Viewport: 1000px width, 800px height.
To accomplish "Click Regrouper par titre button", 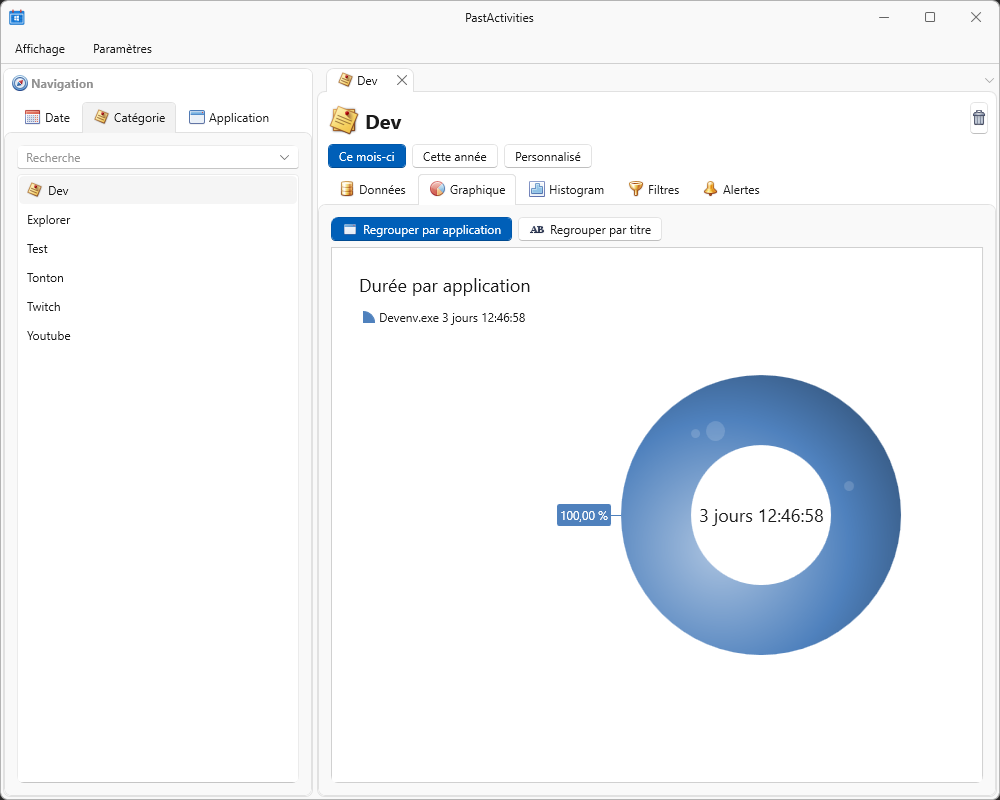I will [590, 229].
